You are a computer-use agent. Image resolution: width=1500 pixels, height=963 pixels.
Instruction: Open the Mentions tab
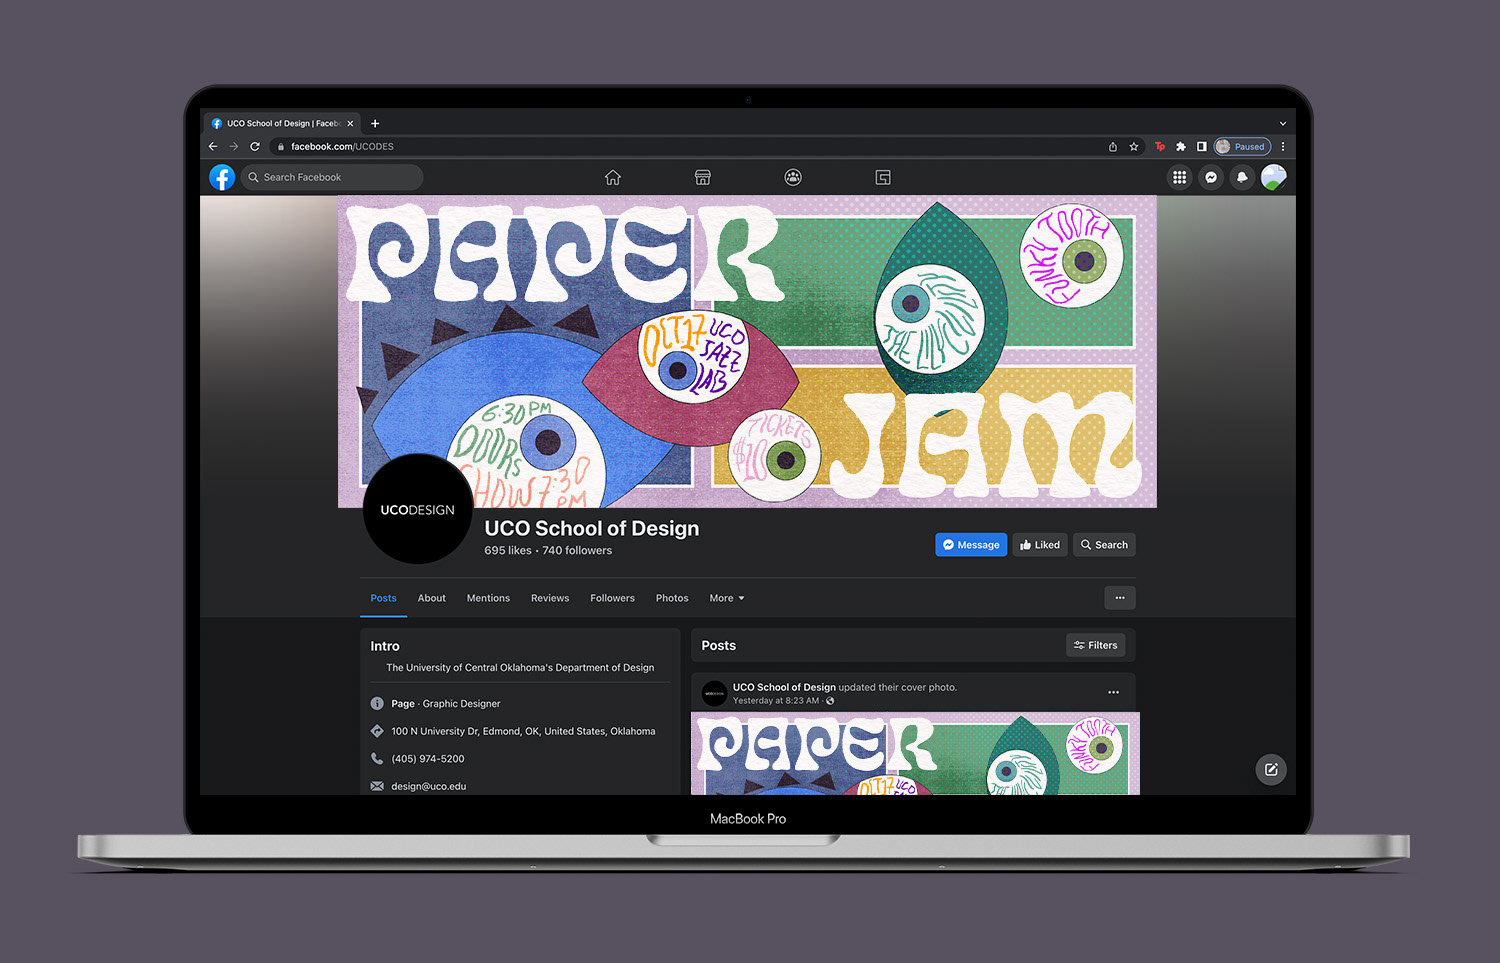pos(488,598)
